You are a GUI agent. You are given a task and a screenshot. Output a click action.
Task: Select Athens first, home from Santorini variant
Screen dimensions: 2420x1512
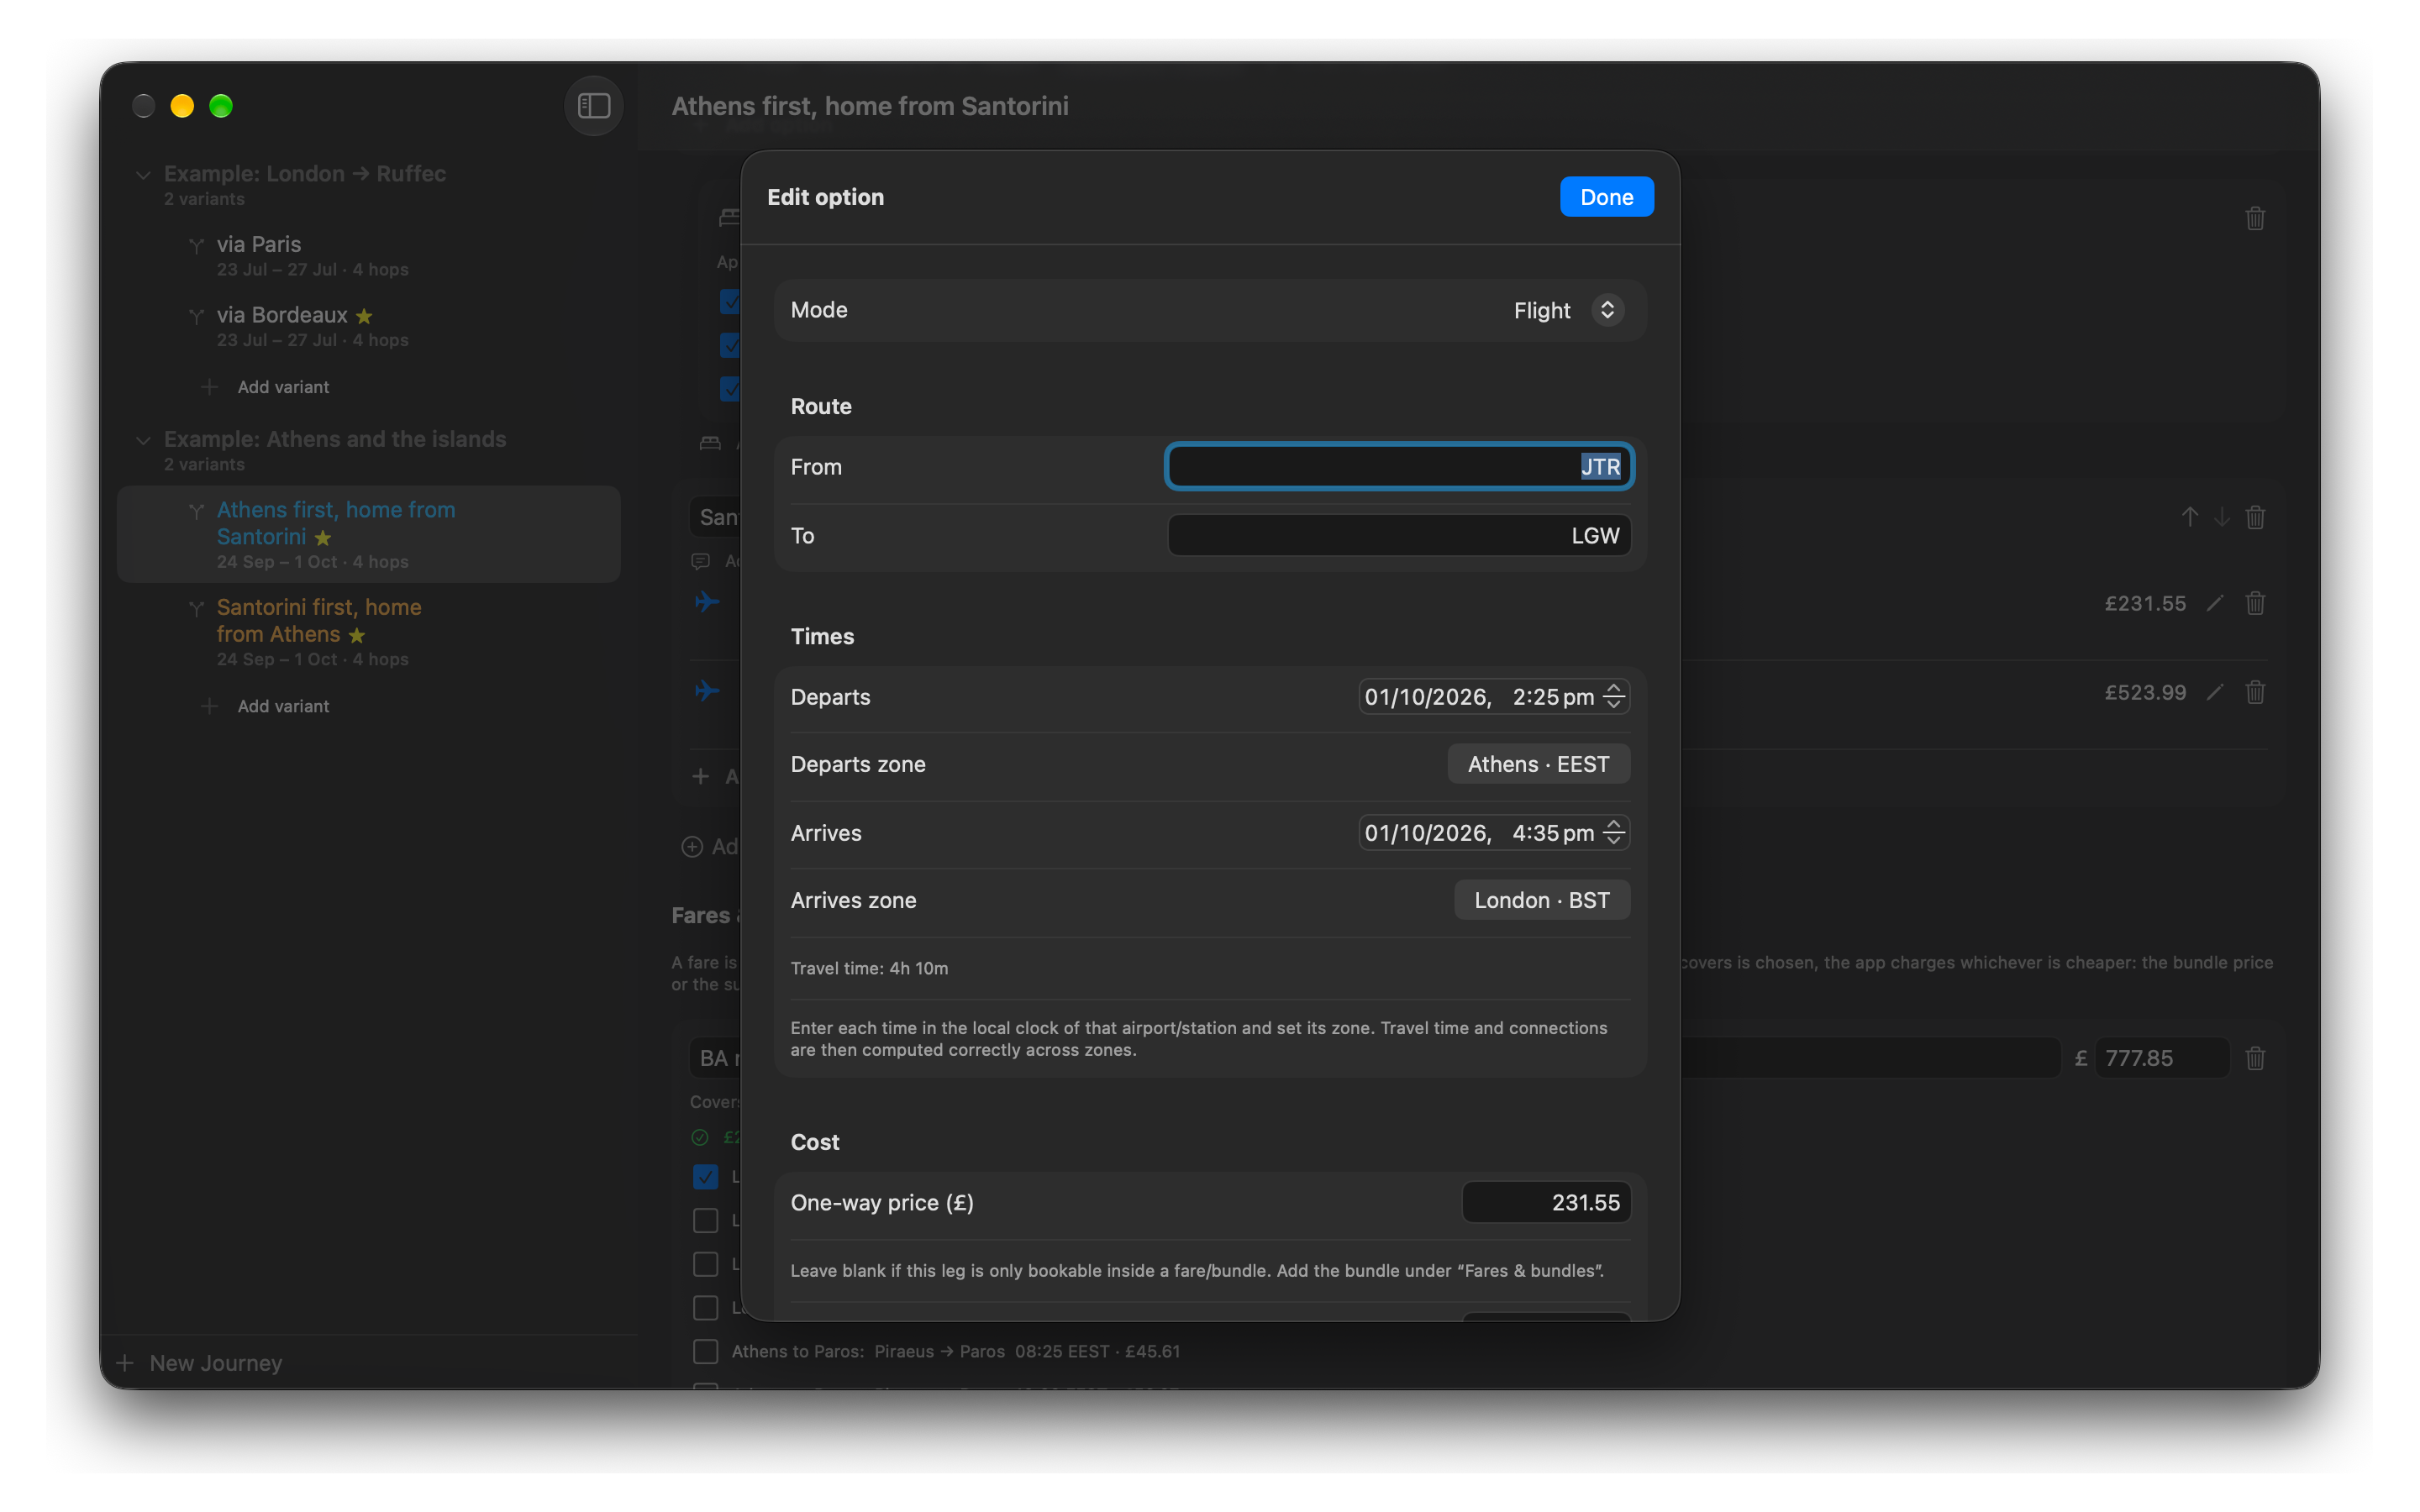[x=368, y=535]
